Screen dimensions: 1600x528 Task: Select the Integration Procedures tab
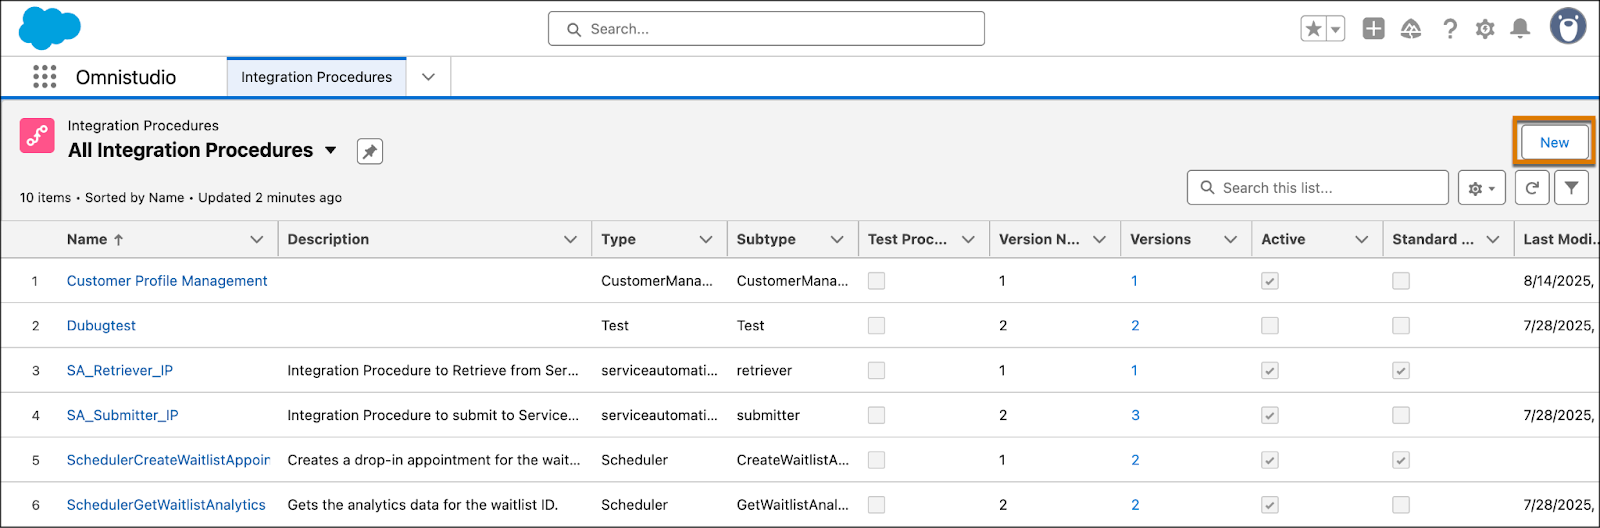pyautogui.click(x=316, y=77)
